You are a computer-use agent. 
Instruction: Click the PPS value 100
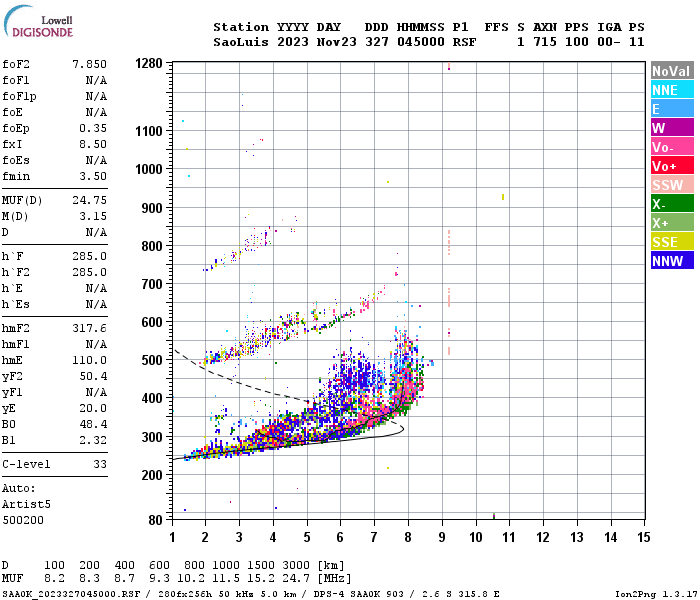577,42
